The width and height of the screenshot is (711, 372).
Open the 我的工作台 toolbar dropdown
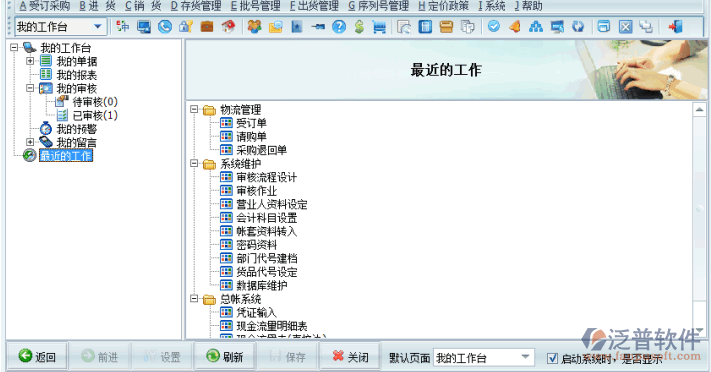pyautogui.click(x=97, y=27)
